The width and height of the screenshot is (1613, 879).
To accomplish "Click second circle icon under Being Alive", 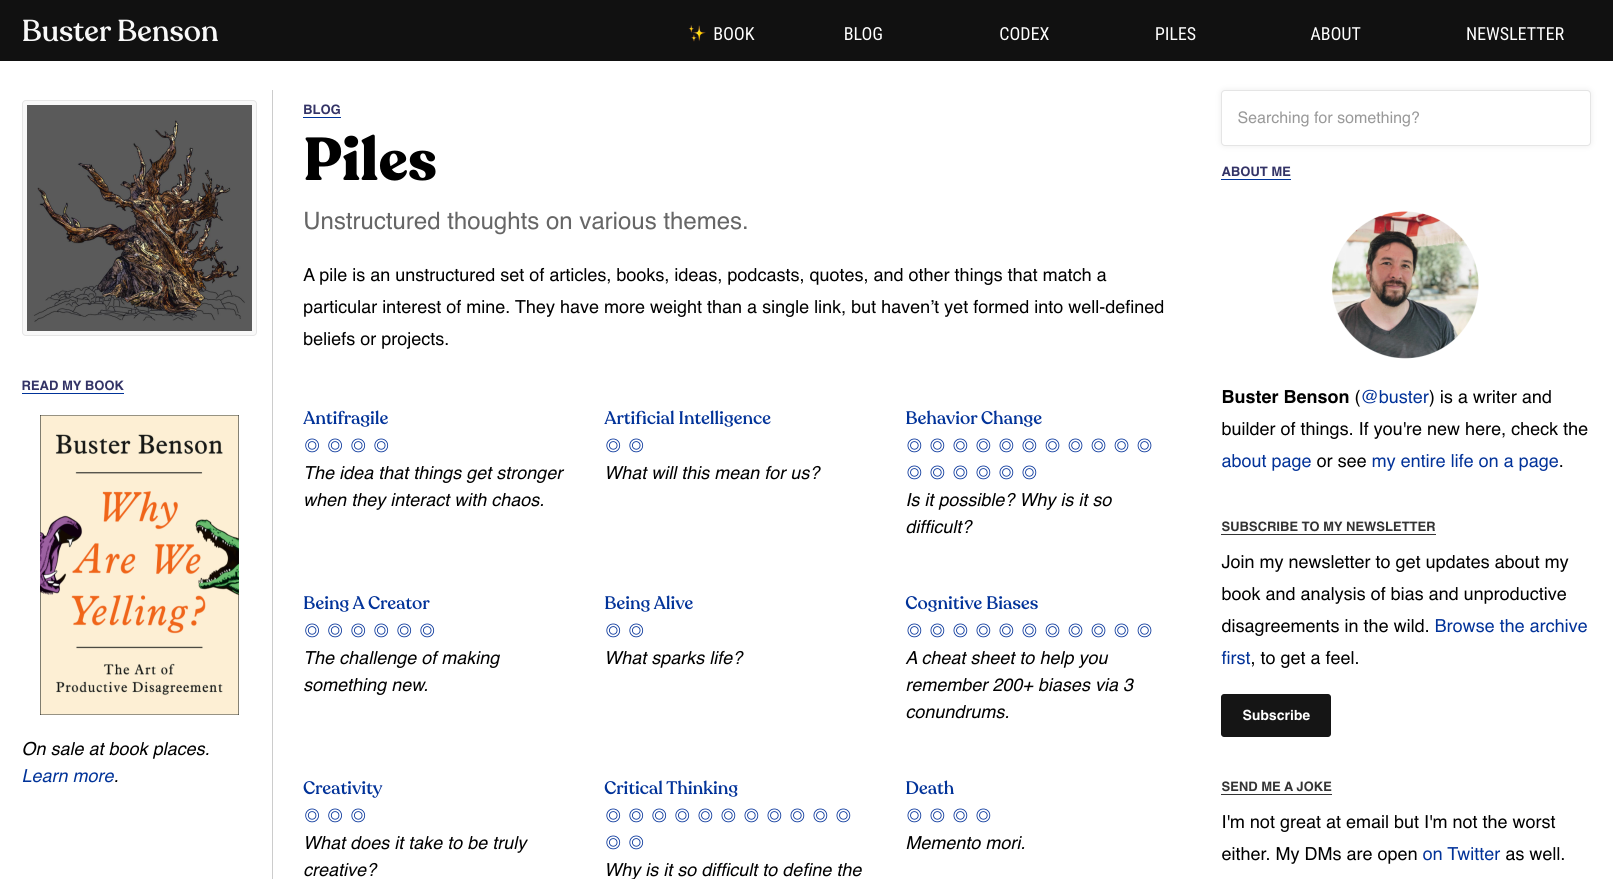I will (636, 631).
